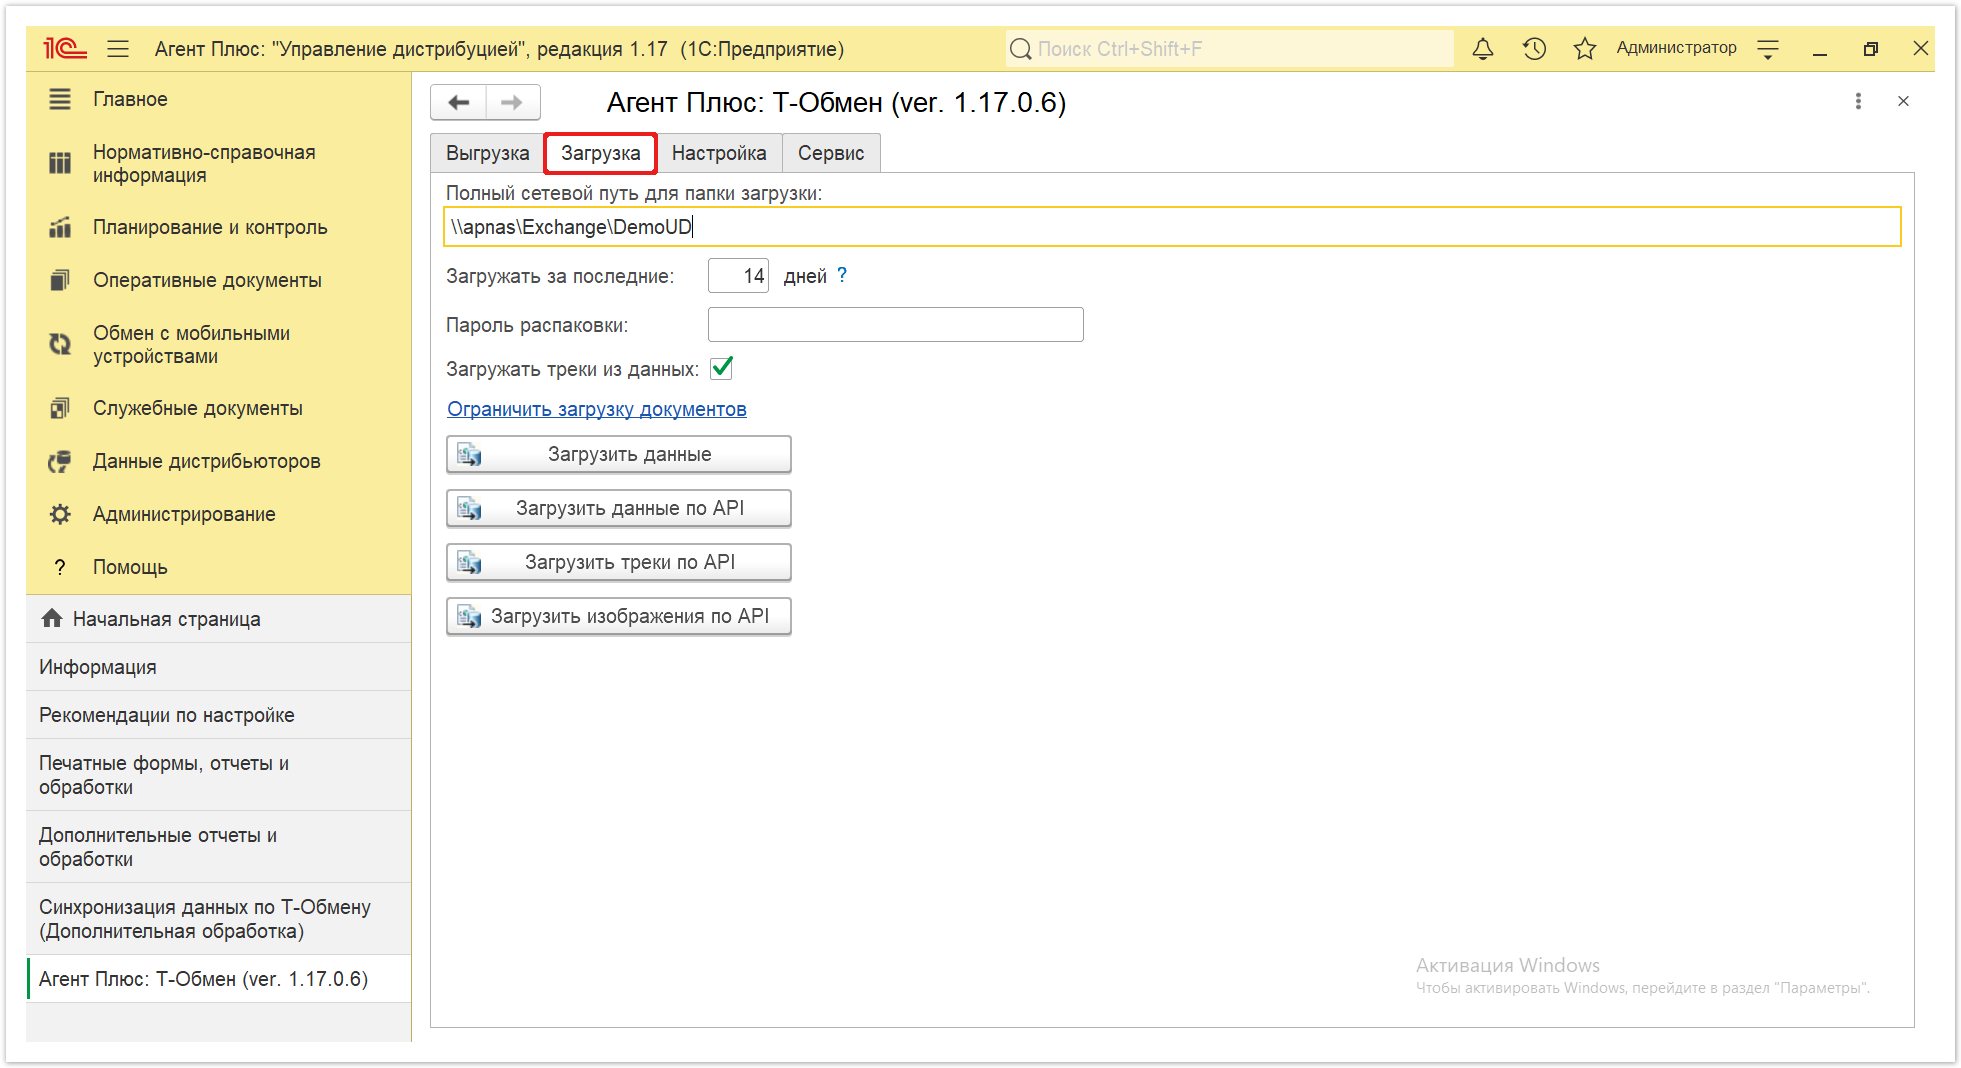Open the hamburger functions menu in title bar

pyautogui.click(x=118, y=48)
